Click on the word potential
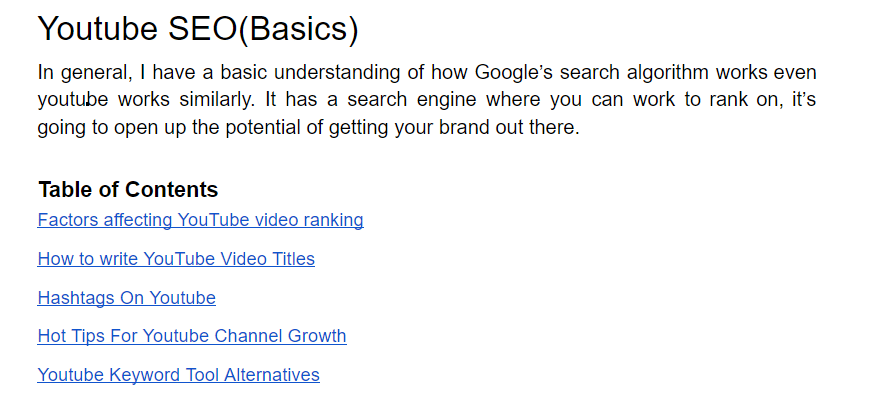This screenshot has width=880, height=395. coord(263,128)
